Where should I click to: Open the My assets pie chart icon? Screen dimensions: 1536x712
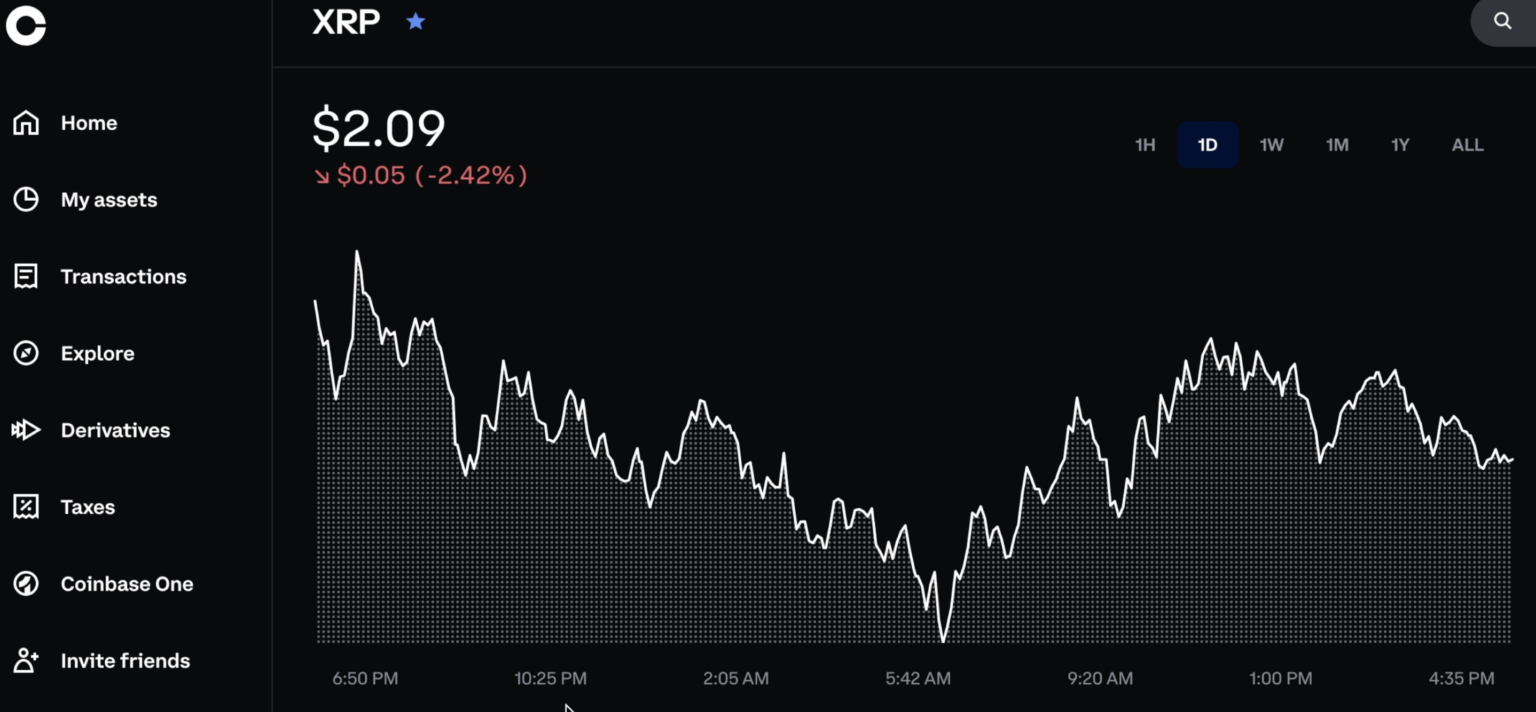point(26,200)
